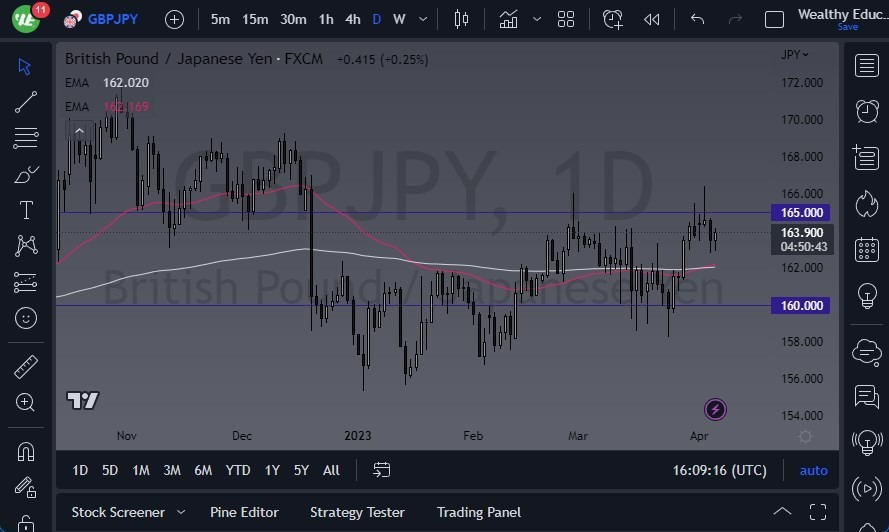Set date range to 5Y

tap(301, 470)
